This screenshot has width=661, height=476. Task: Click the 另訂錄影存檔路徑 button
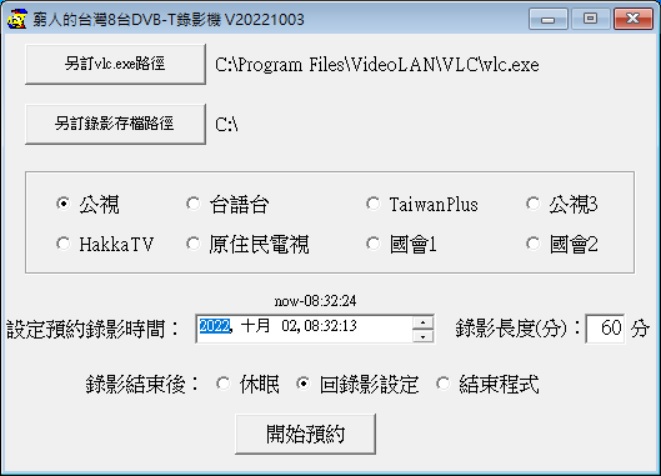tap(116, 124)
